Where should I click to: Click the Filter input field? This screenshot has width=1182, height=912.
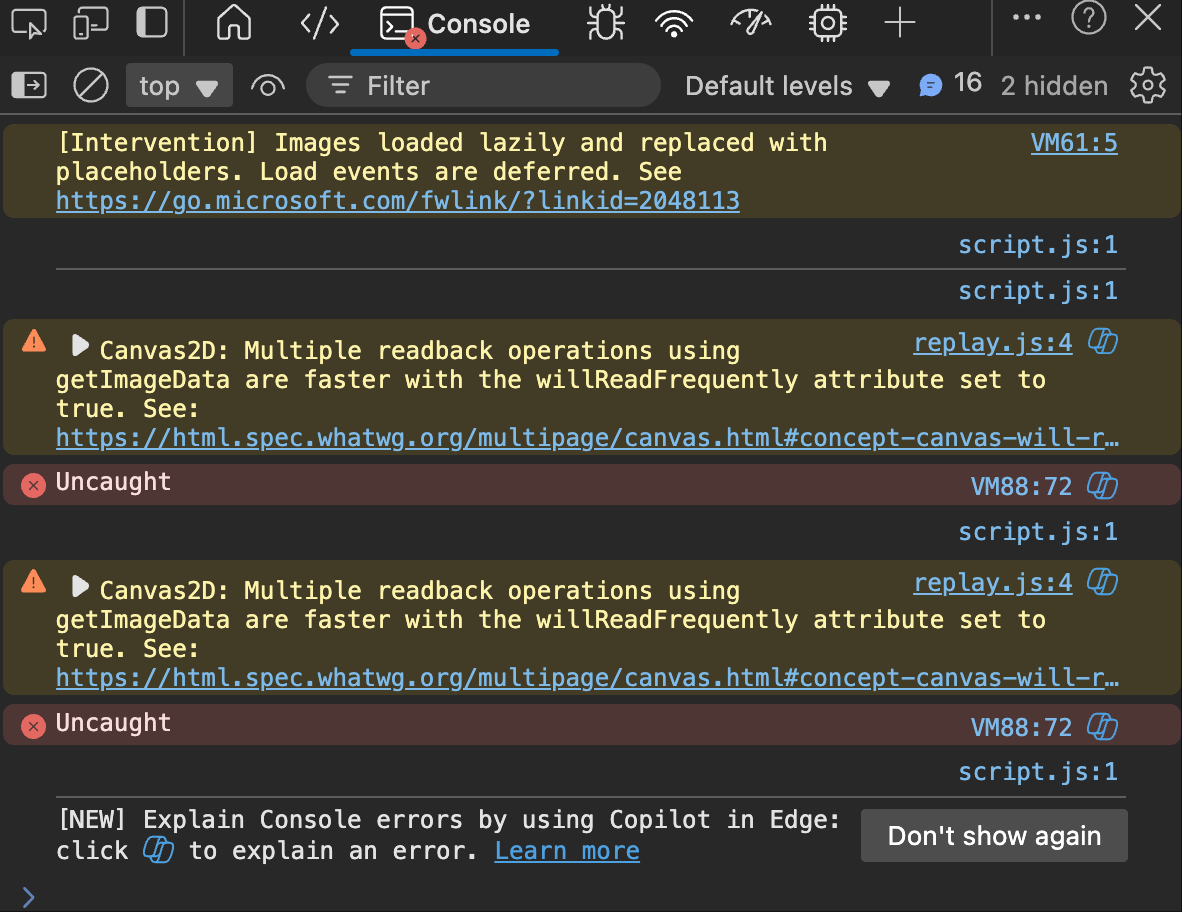click(500, 86)
